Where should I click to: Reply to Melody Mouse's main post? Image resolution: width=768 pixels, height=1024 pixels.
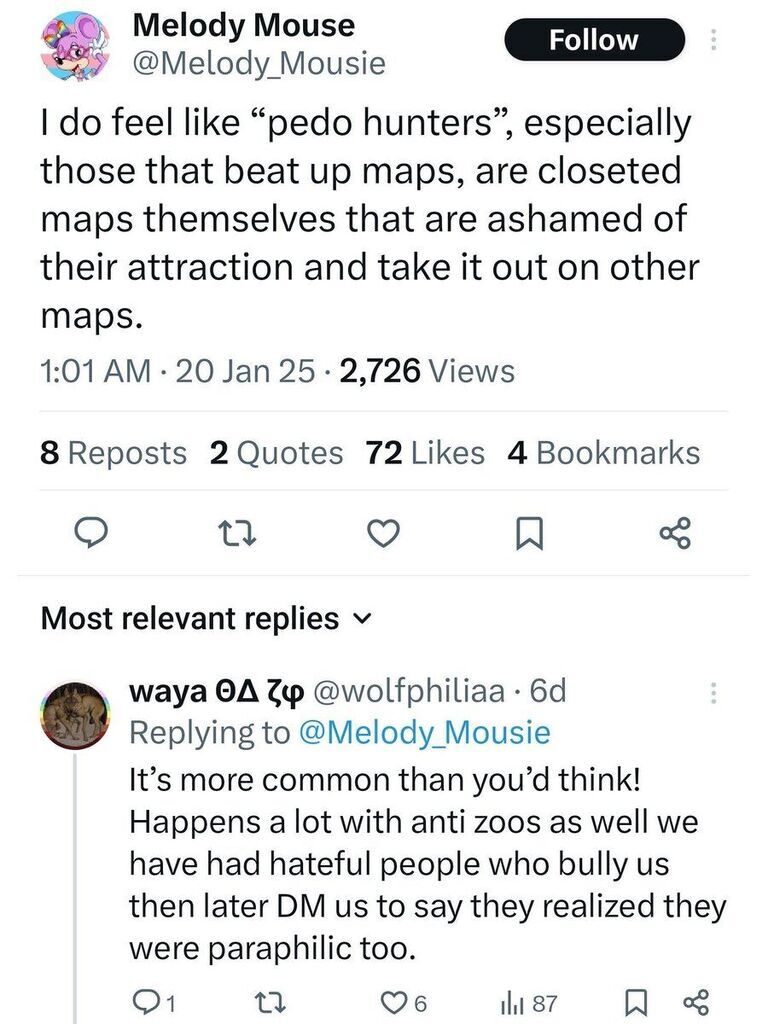click(x=92, y=536)
